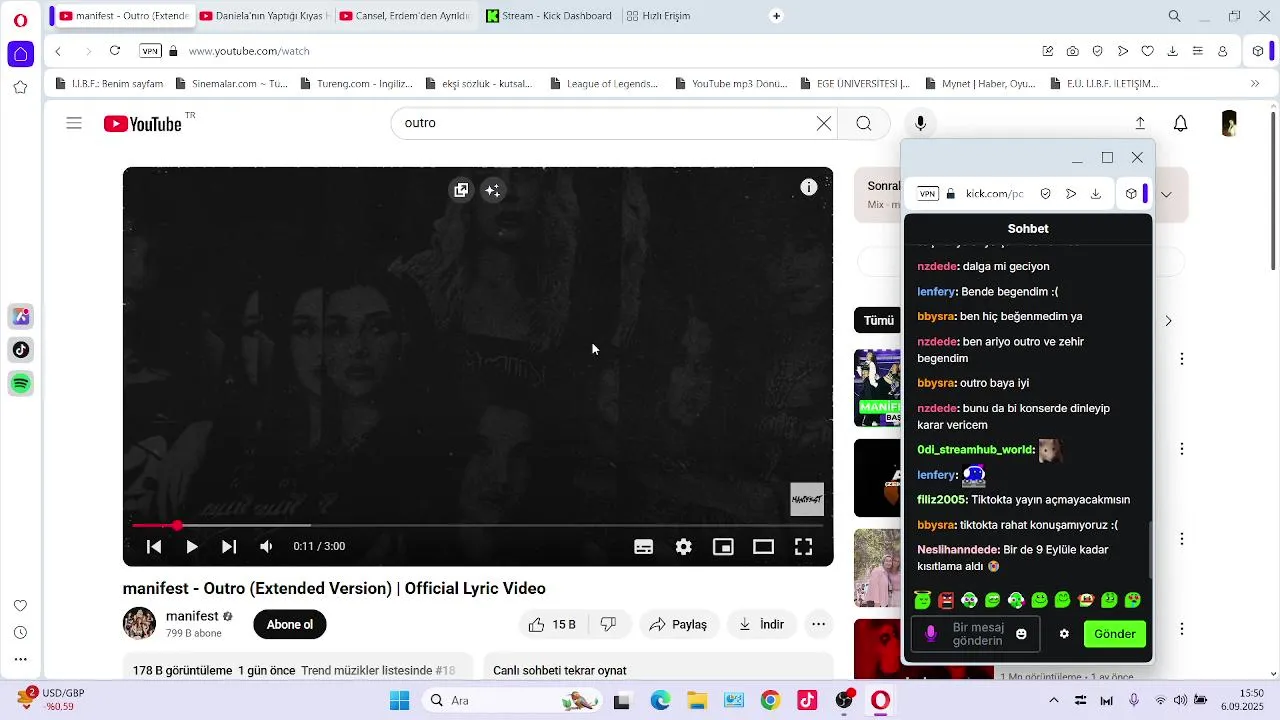Switch to the Daniela'nın Yaptığı Kıyas tab

pos(263,16)
